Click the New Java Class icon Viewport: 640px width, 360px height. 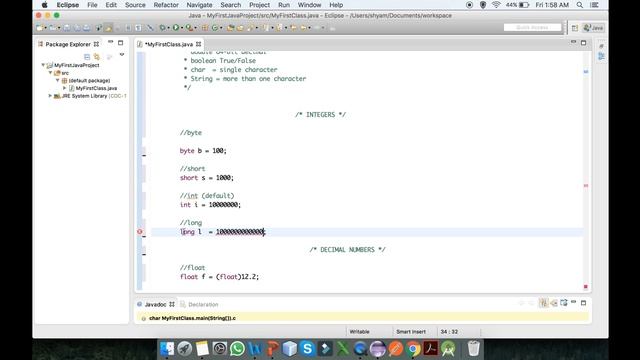tap(215, 28)
